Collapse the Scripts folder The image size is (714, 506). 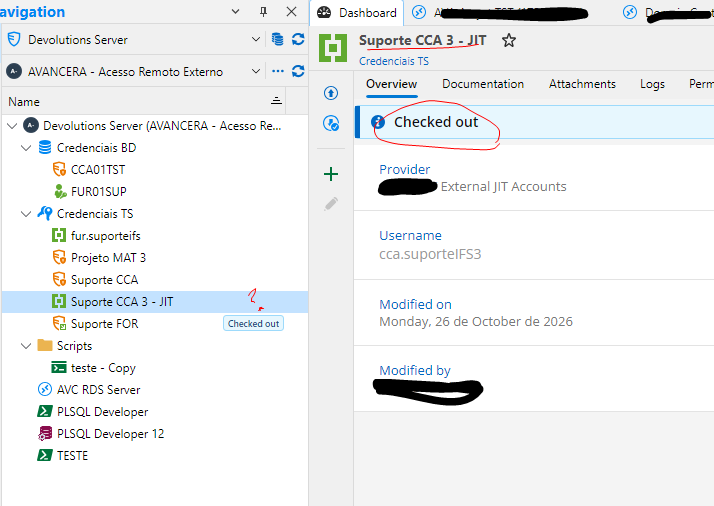(26, 346)
